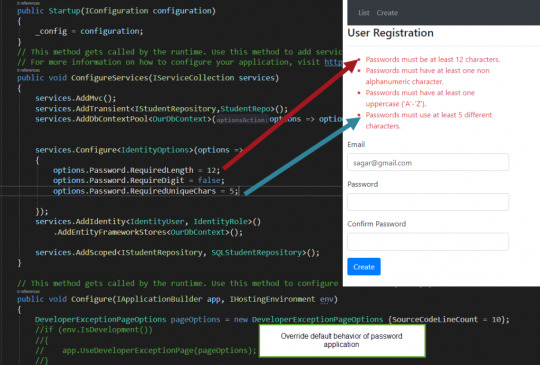
Task: Click the 'at least 5 different characters' error
Action: [429, 121]
